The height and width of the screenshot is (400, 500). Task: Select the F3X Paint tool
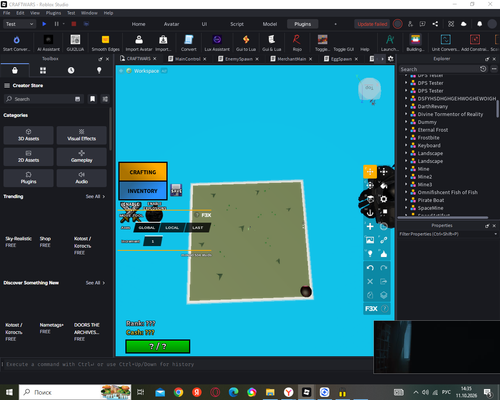click(x=384, y=185)
